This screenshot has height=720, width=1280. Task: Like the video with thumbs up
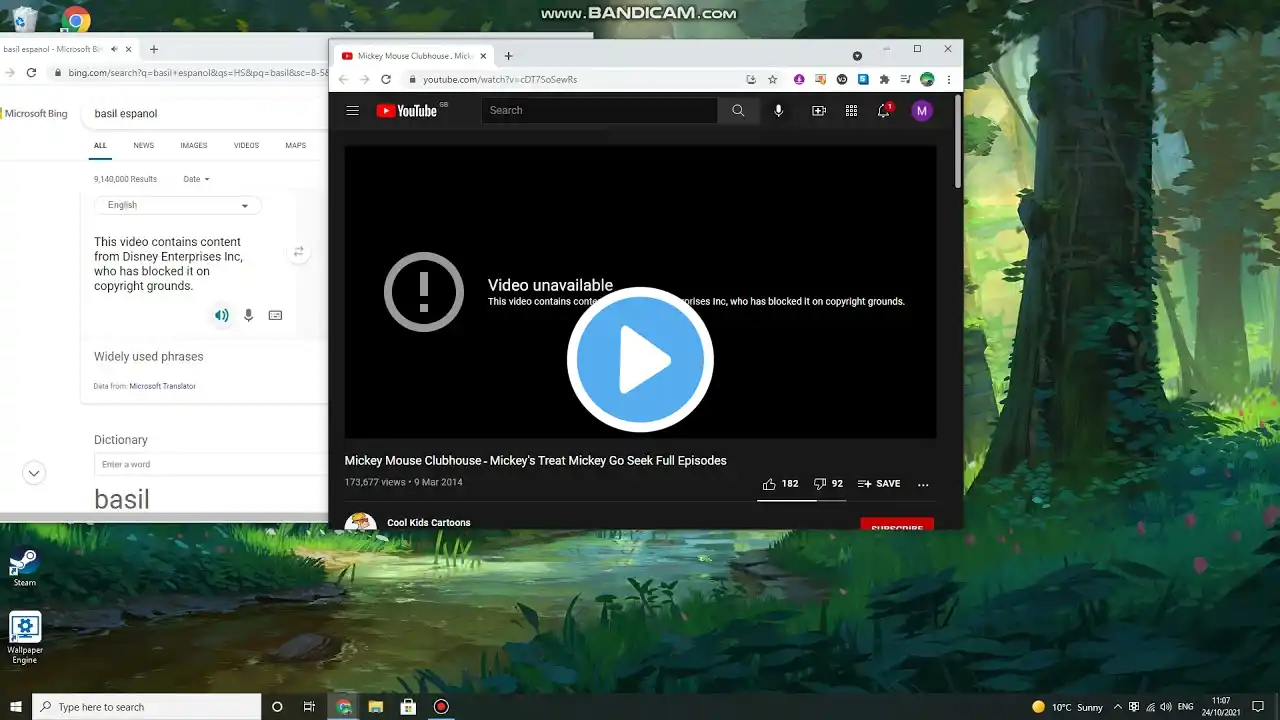[780, 484]
